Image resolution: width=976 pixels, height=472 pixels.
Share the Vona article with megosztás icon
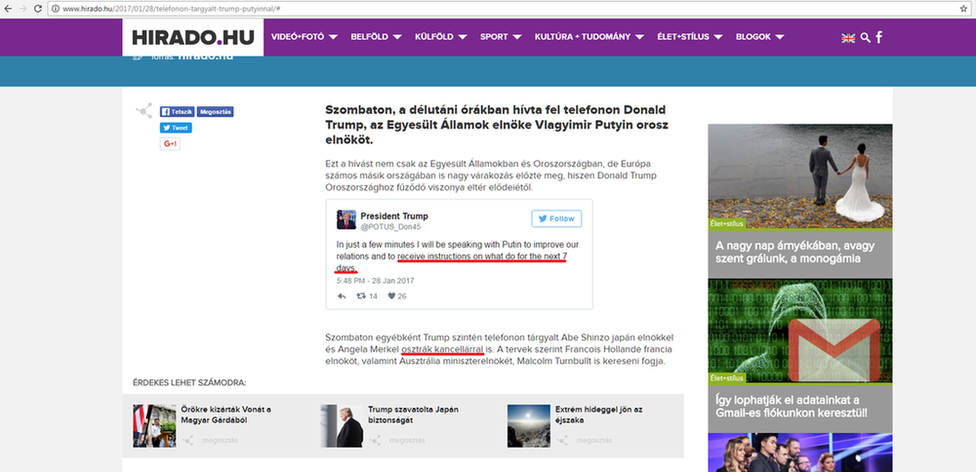[210, 440]
